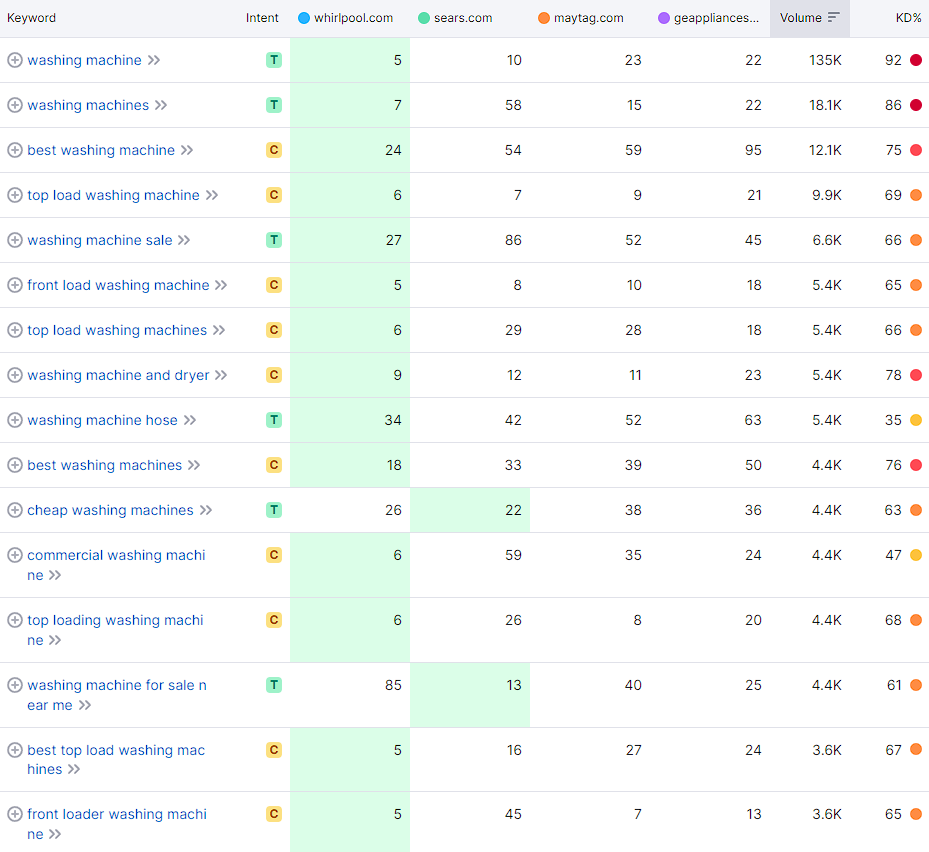Click the yellow KD dot for 'washing machine hose'
Screen dimensions: 929x852
coord(916,420)
